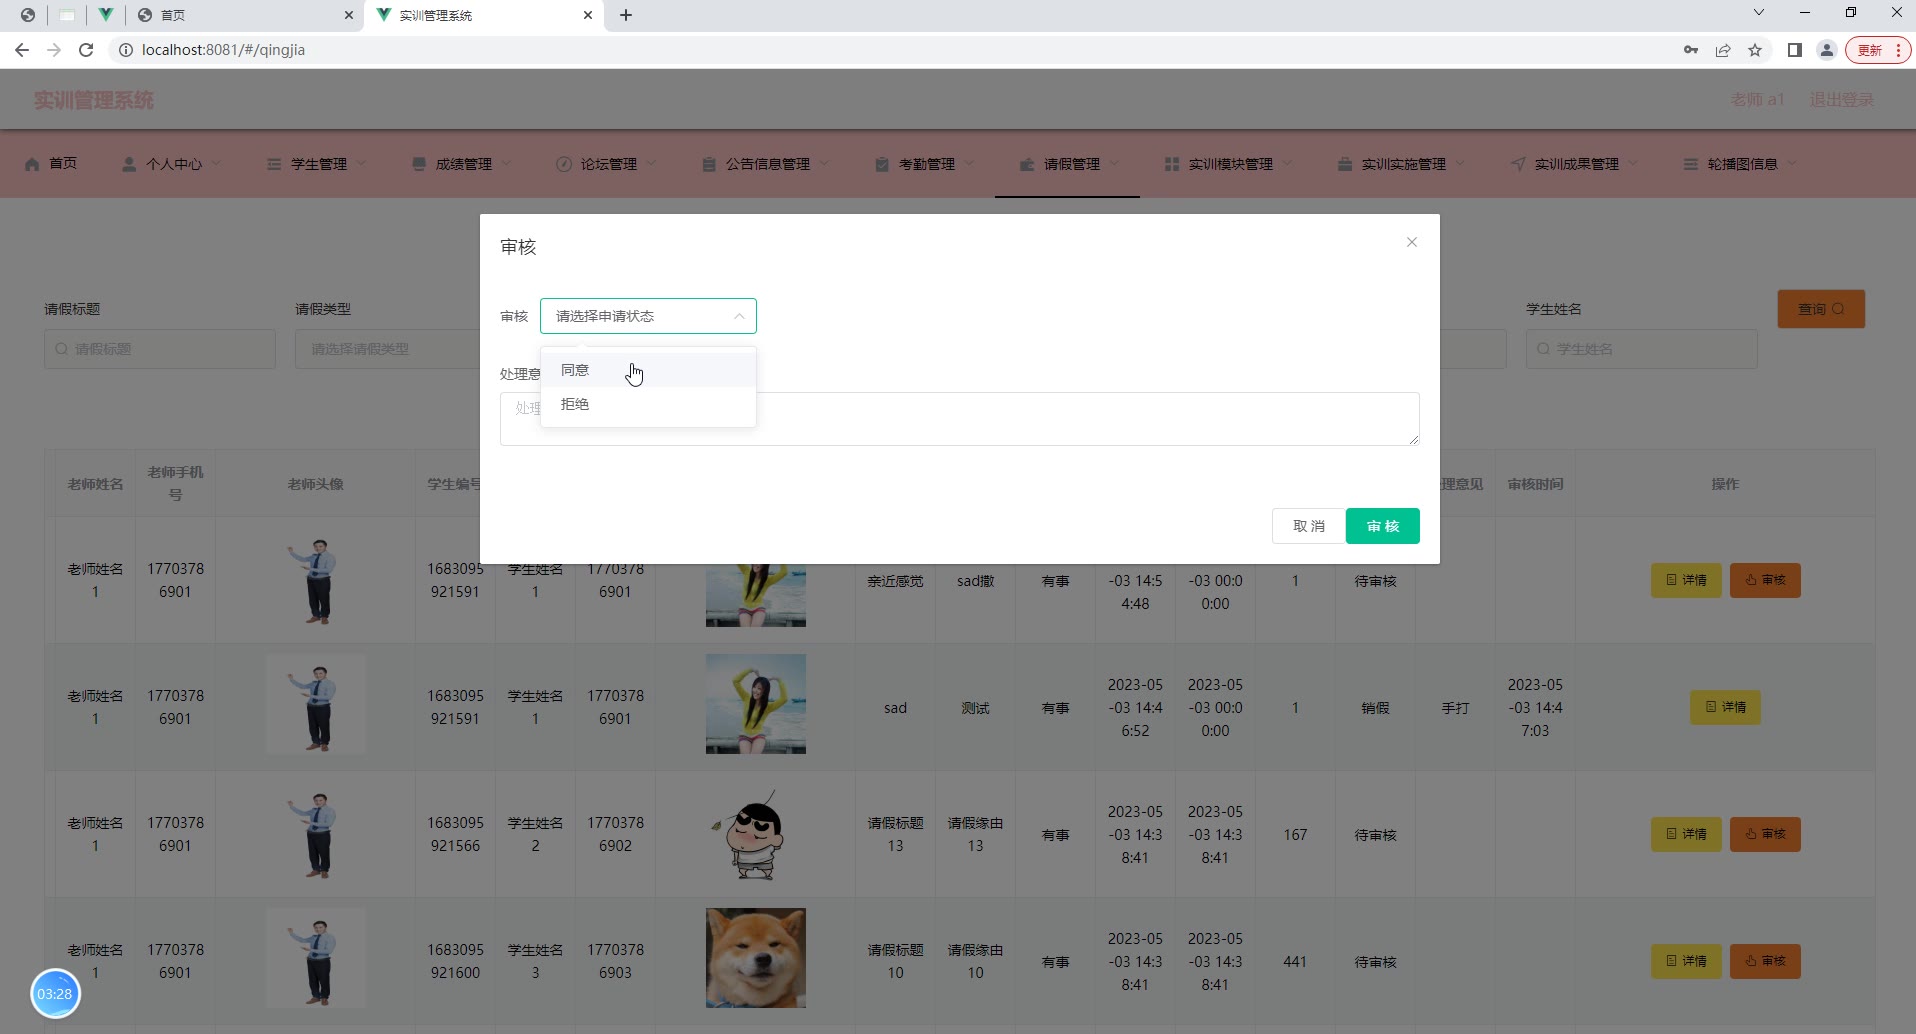This screenshot has width=1916, height=1034.
Task: Click teacher avatar in 销假 row
Action: click(x=316, y=704)
